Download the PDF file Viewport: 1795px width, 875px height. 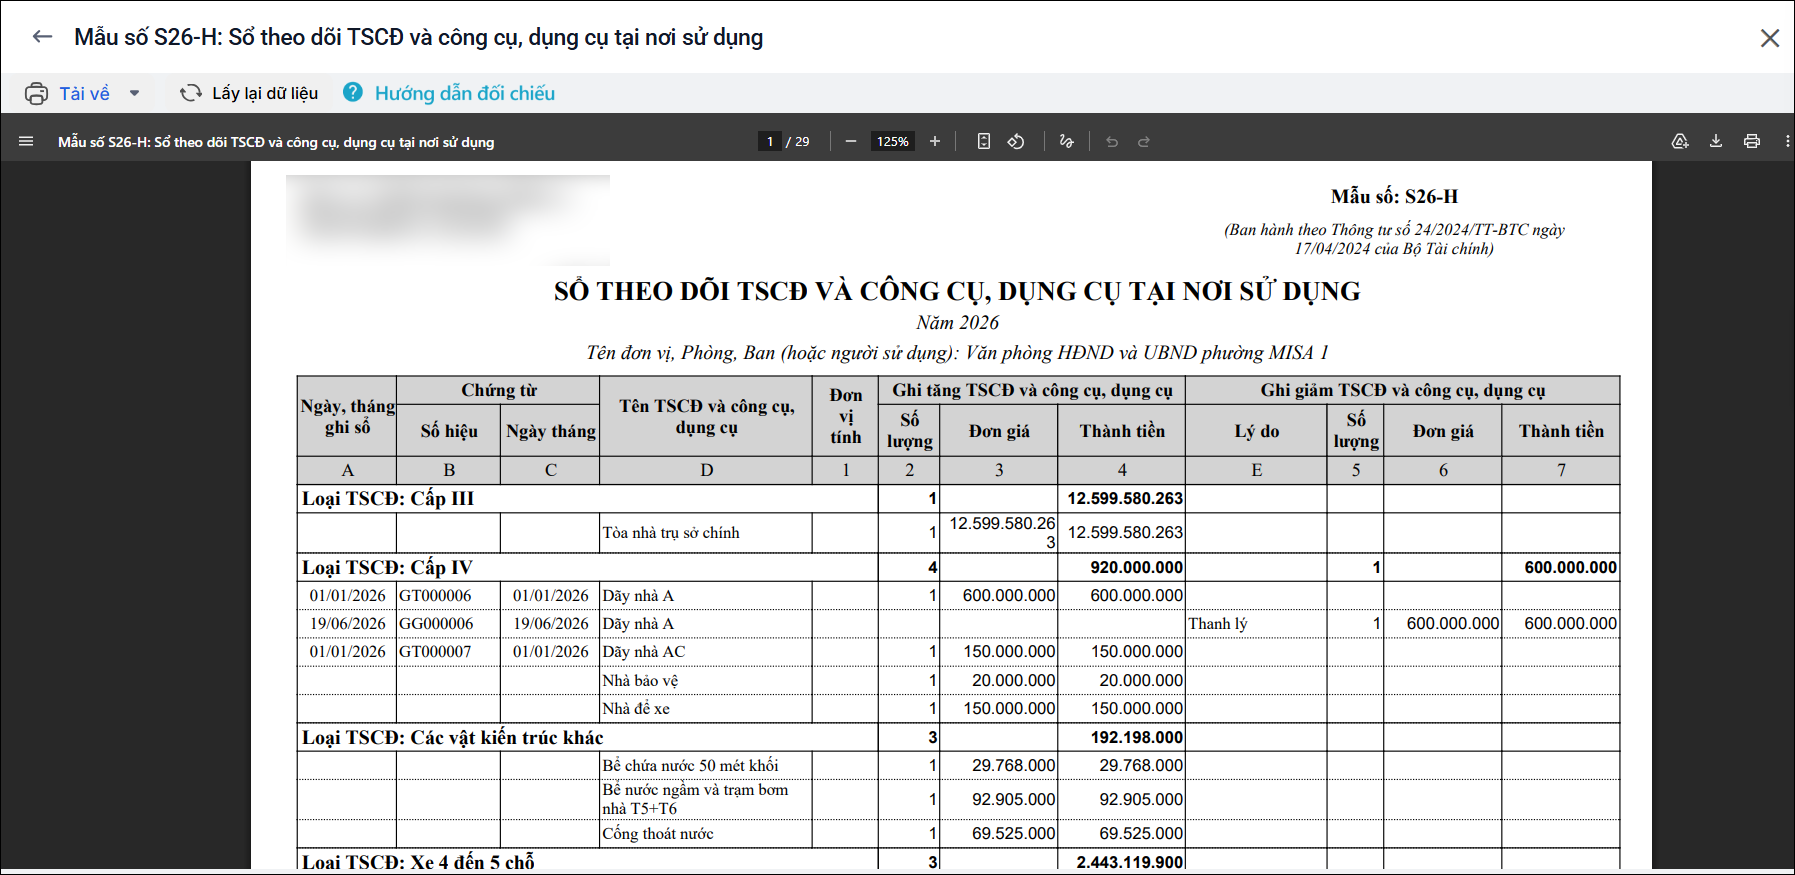pos(1716,142)
